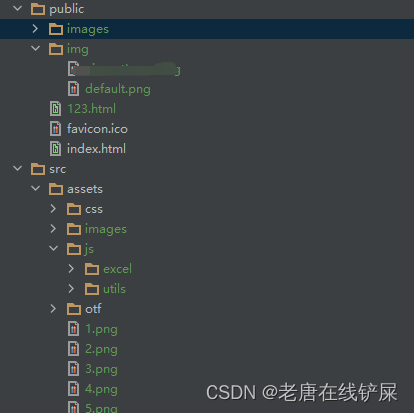This screenshot has width=414, height=413.
Task: Collapse the src folder chevron
Action: pyautogui.click(x=17, y=168)
